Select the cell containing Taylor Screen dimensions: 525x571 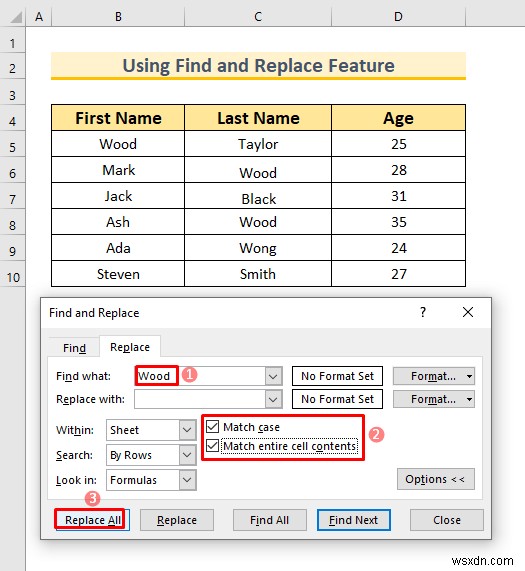(258, 144)
